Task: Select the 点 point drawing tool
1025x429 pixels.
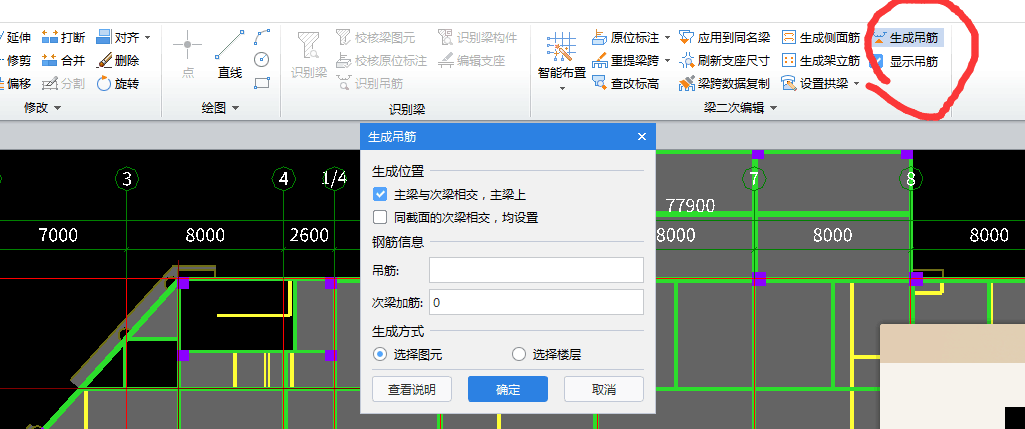Action: tap(188, 54)
